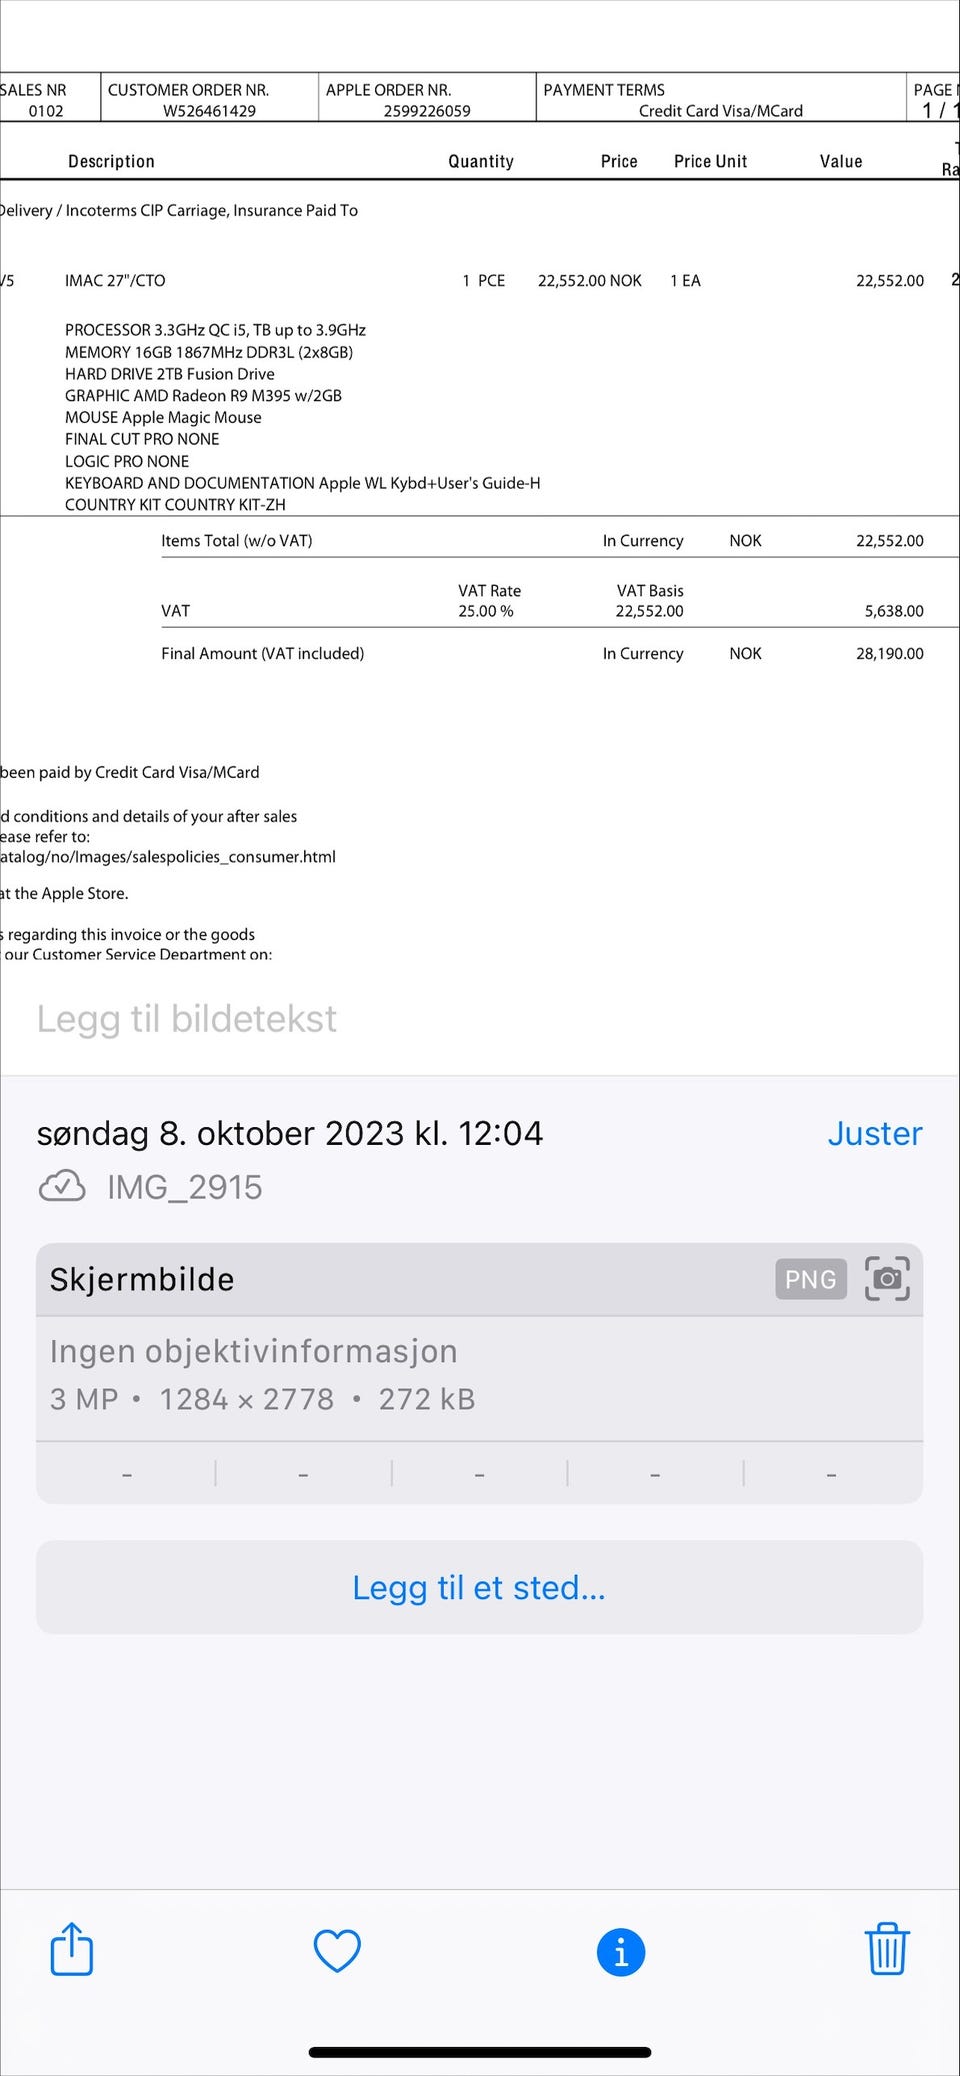Screen dimensions: 960x2076
Task: Tap the Final Amount row on invoice
Action: (x=542, y=653)
